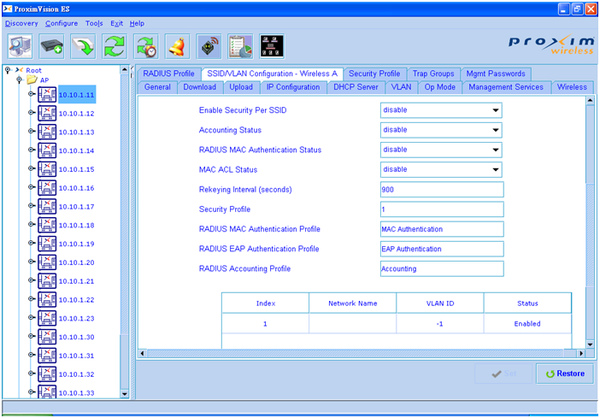Select device 10.10.1.19 in tree

tap(77, 244)
